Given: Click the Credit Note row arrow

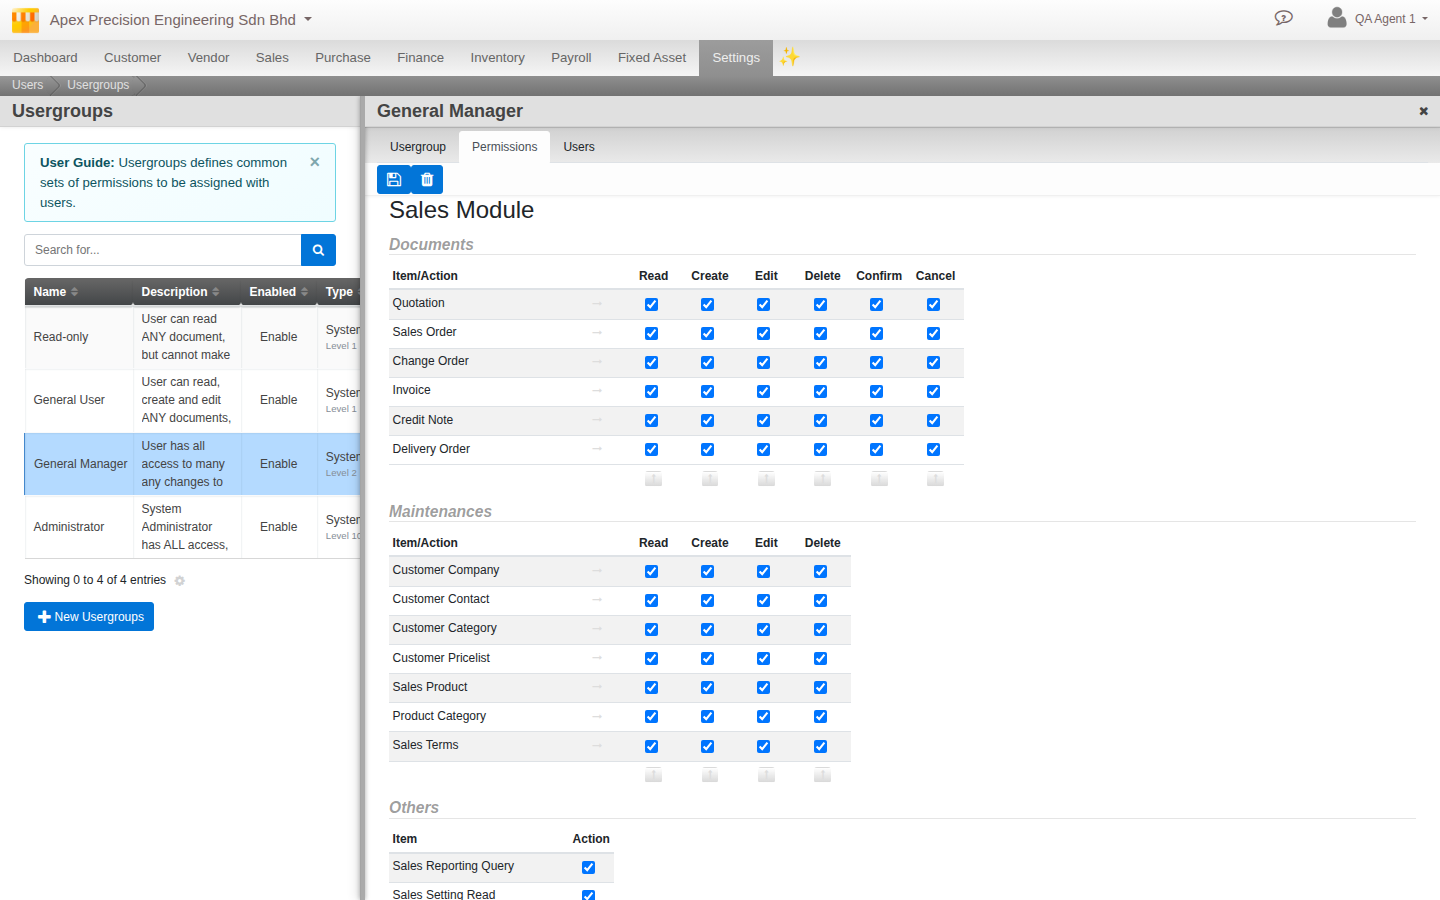Looking at the screenshot, I should click(597, 420).
